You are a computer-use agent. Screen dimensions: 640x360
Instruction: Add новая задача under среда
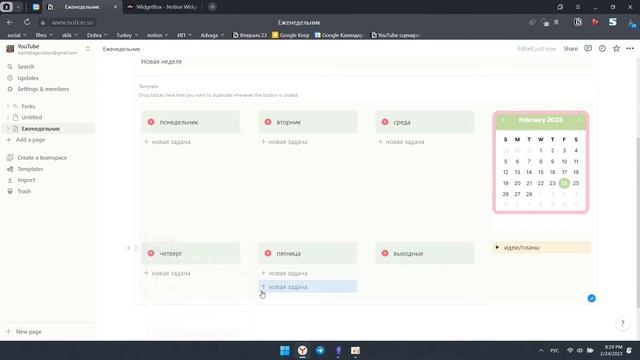[x=401, y=142]
